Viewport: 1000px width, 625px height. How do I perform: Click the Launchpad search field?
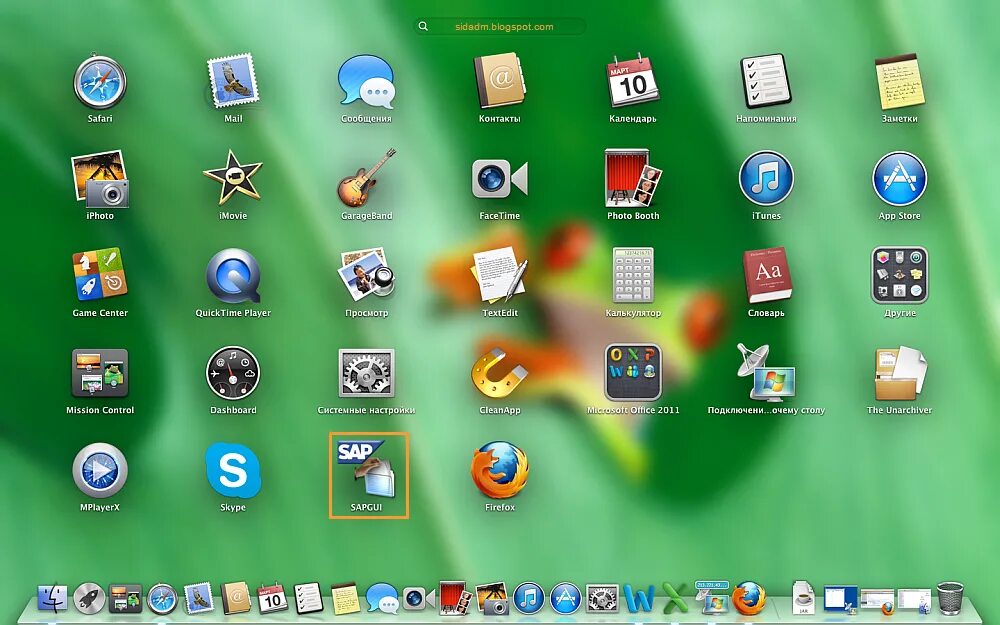point(499,27)
